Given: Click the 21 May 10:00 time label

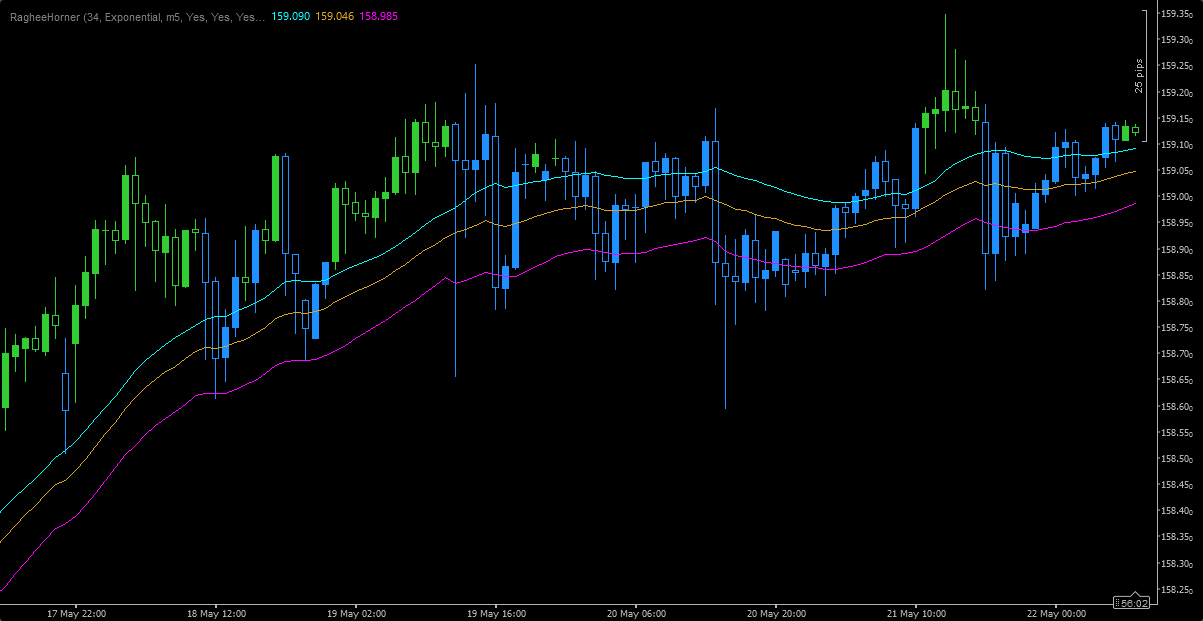Looking at the screenshot, I should click(x=918, y=613).
